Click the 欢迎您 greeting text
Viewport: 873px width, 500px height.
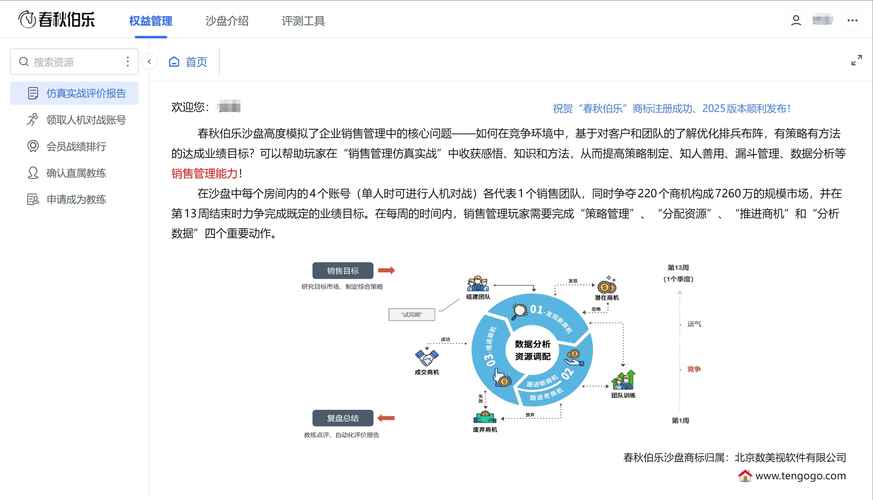click(190, 107)
